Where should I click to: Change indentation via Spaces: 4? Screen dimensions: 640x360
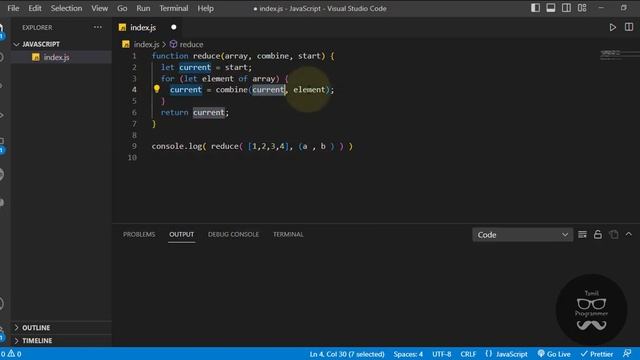pos(408,354)
